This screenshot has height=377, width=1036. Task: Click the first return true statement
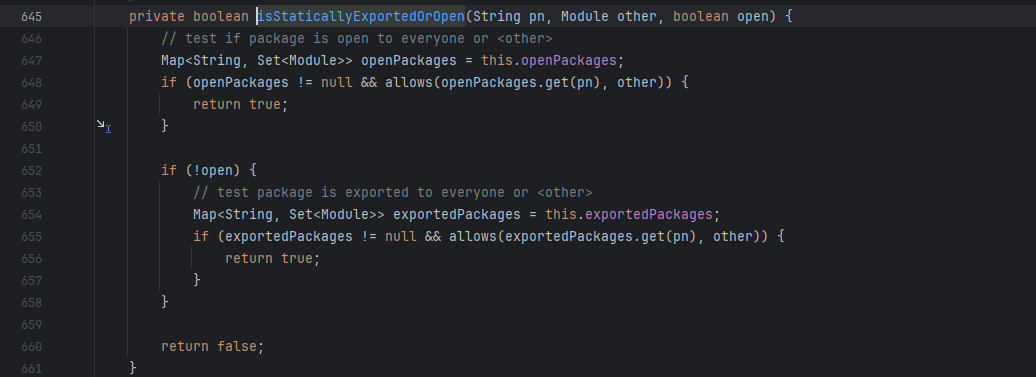pos(240,104)
